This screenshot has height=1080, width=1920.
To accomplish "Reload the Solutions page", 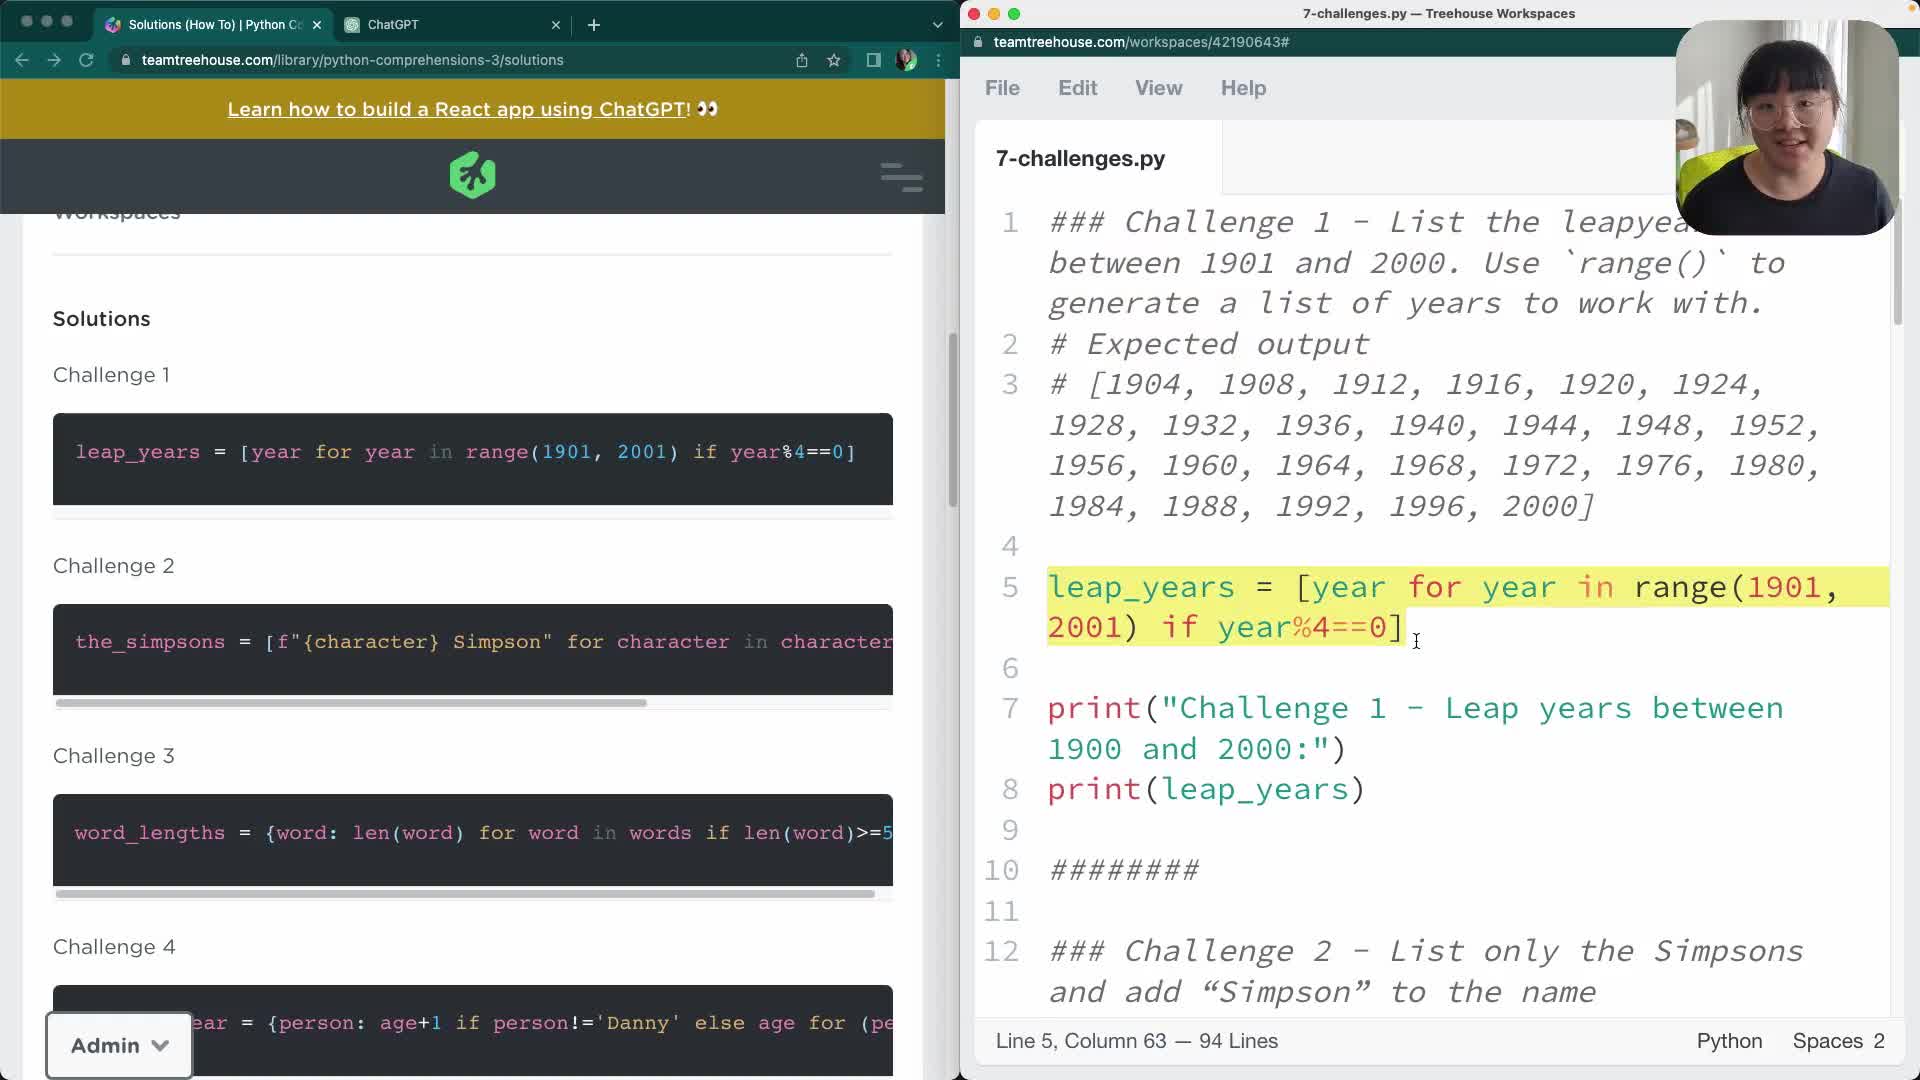I will pyautogui.click(x=86, y=60).
